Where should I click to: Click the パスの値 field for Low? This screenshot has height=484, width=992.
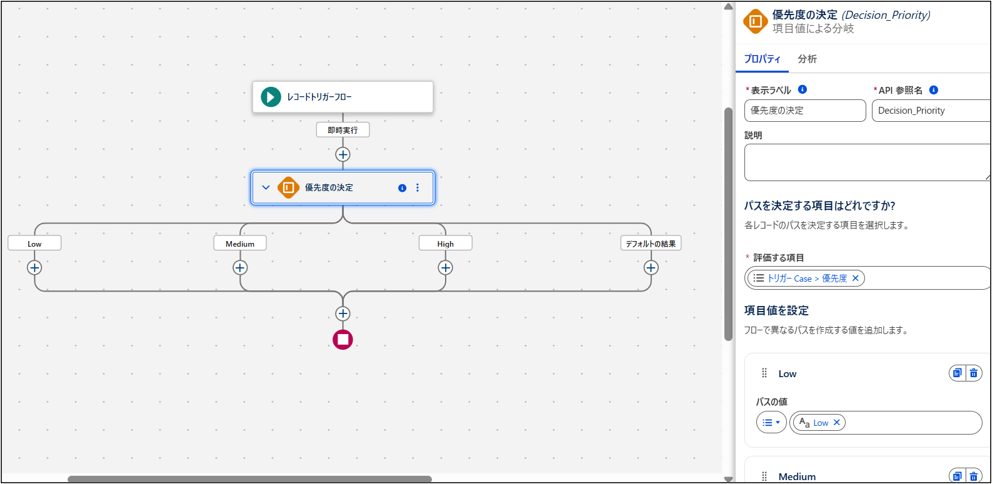tap(886, 423)
